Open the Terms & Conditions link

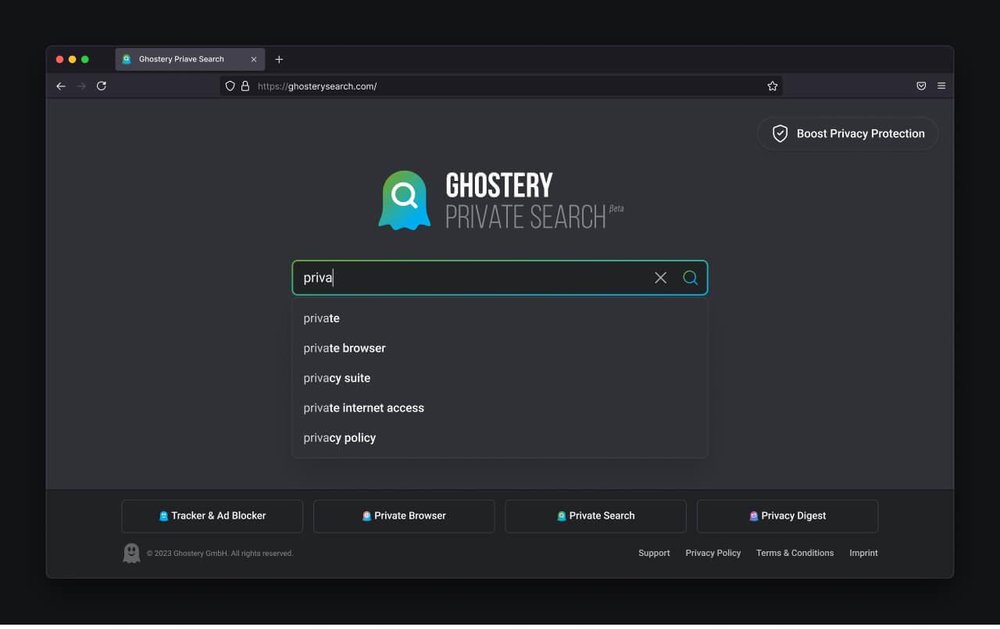pos(795,553)
